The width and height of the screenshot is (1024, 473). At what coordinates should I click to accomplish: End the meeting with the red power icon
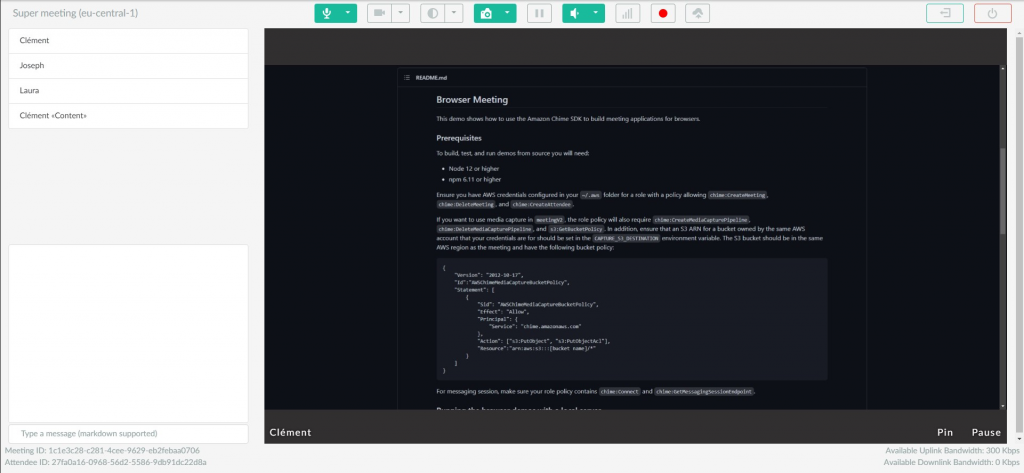(x=992, y=13)
